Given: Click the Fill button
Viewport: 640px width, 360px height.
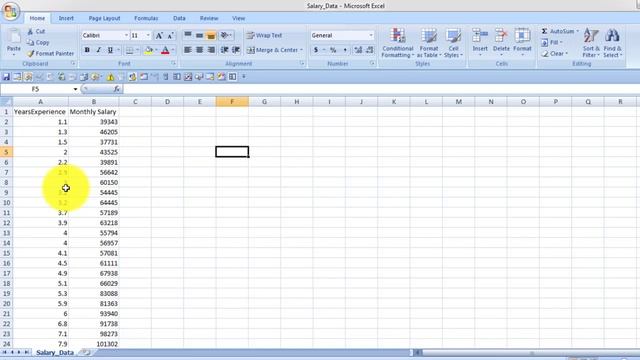Looking at the screenshot, I should point(552,42).
